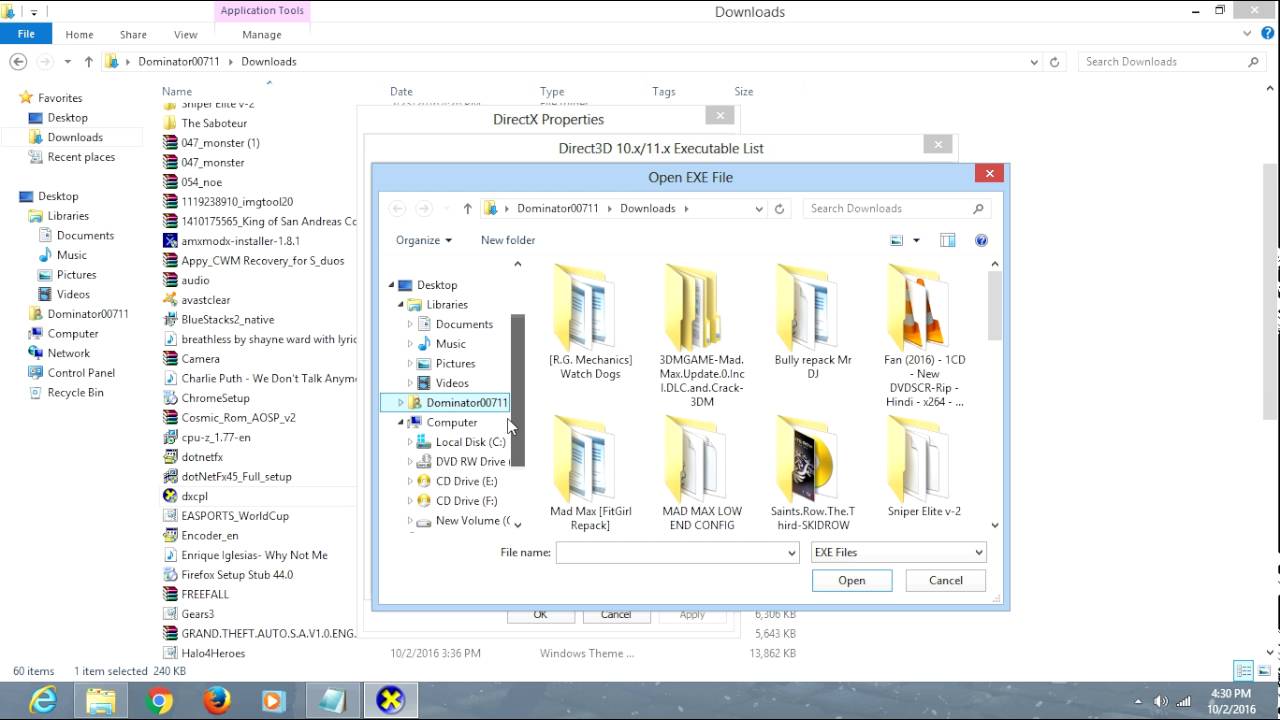Select Recycle Bin in Explorer navigation pane
Image resolution: width=1280 pixels, height=720 pixels.
tap(75, 392)
